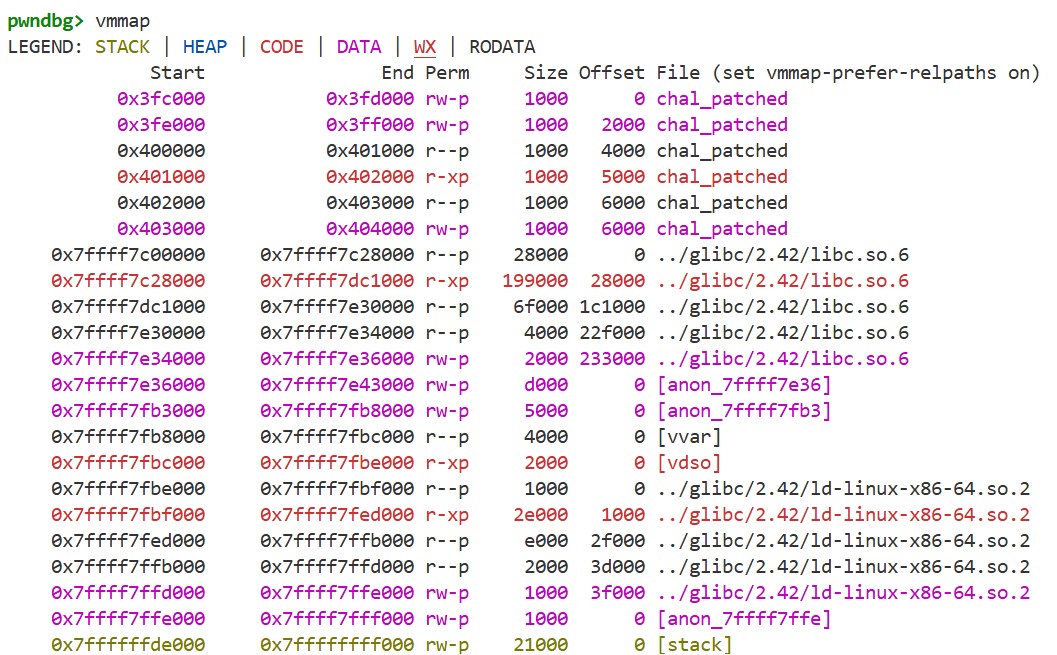Click size value 21000
The width and height of the screenshot is (1057, 655).
point(541,645)
